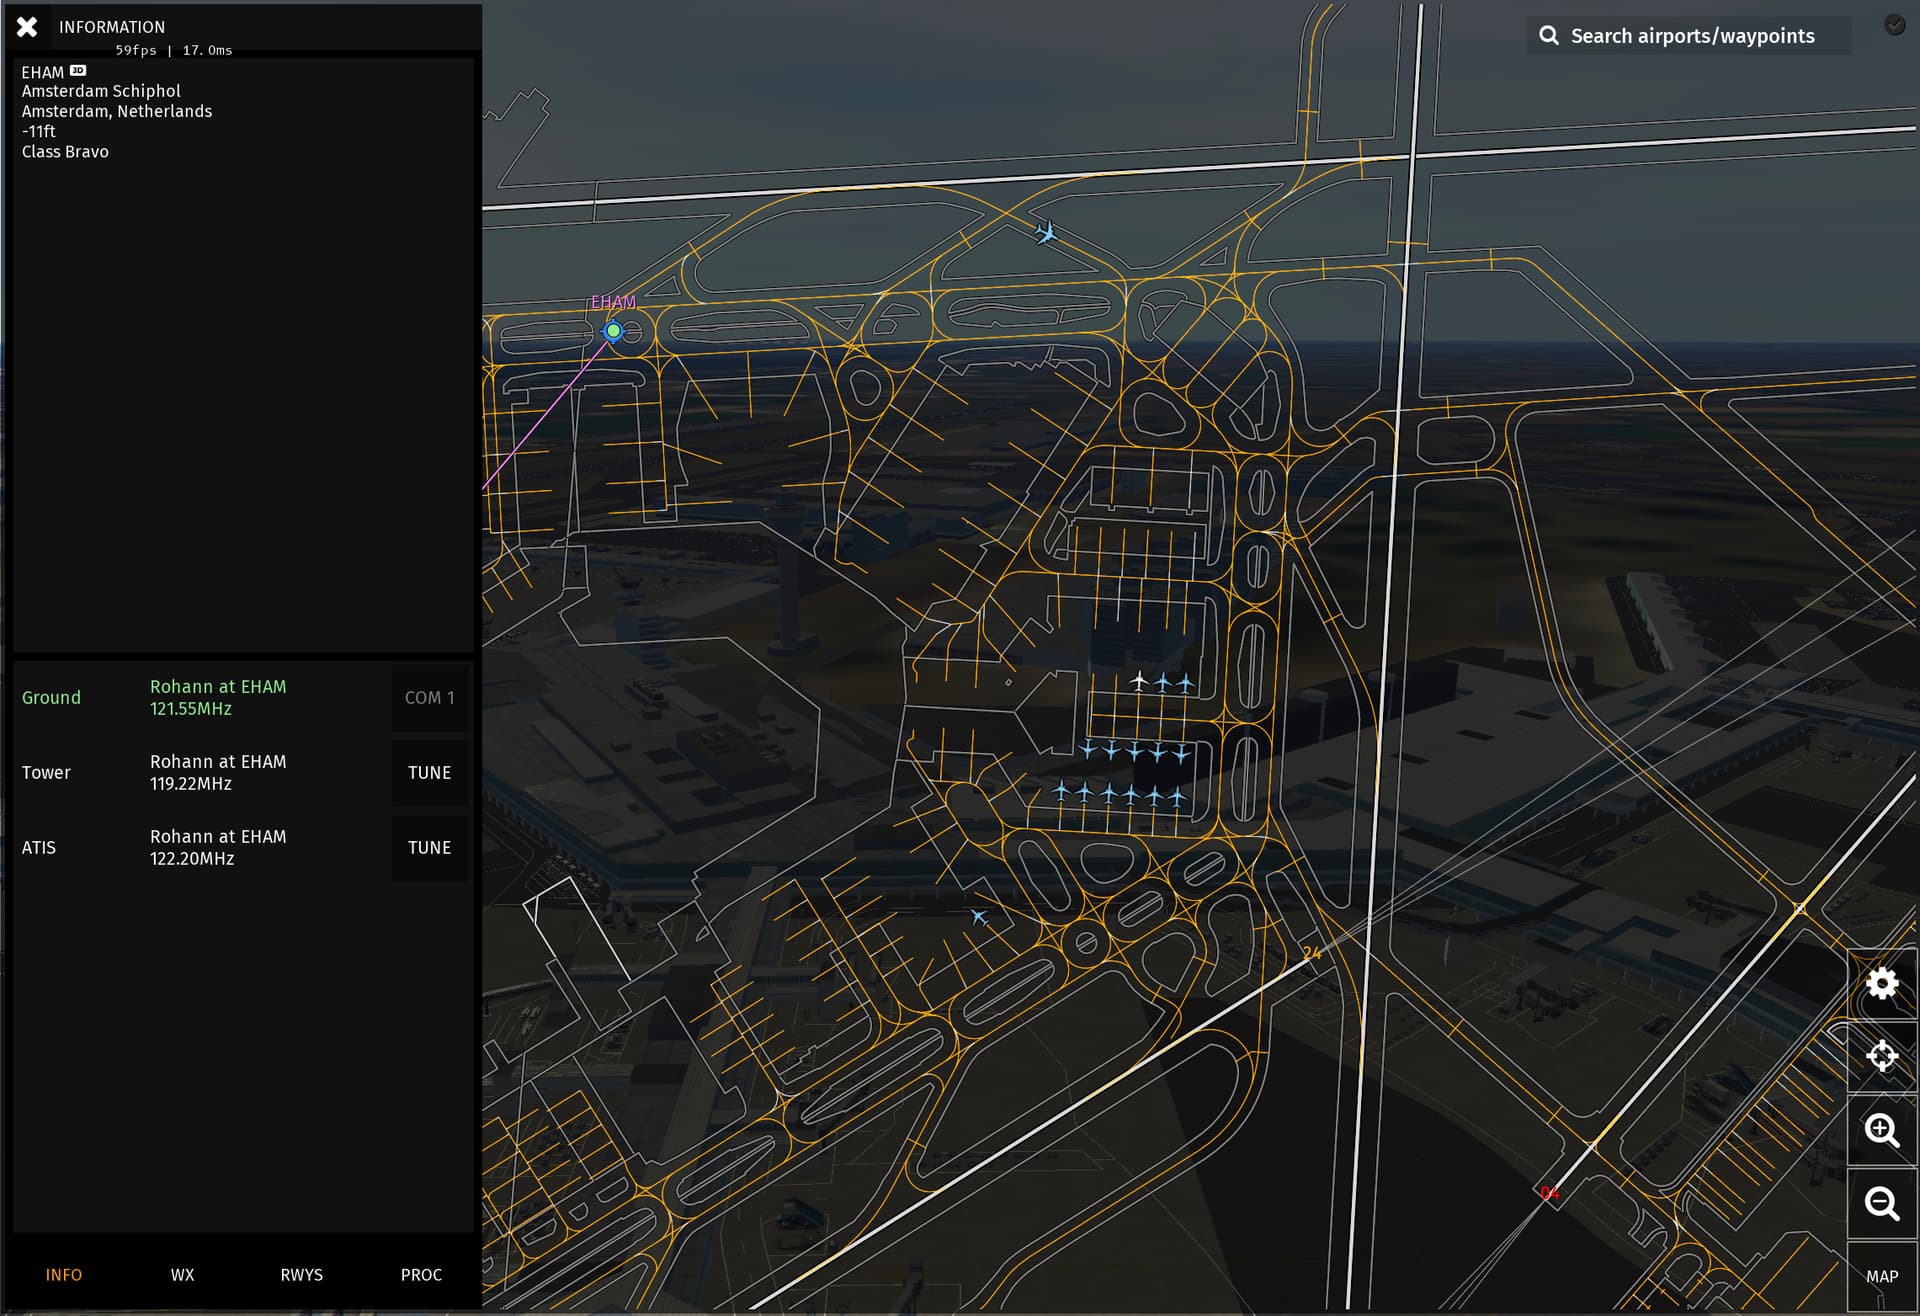Open the RWYS tab
Viewport: 1920px width, 1316px height.
(301, 1275)
